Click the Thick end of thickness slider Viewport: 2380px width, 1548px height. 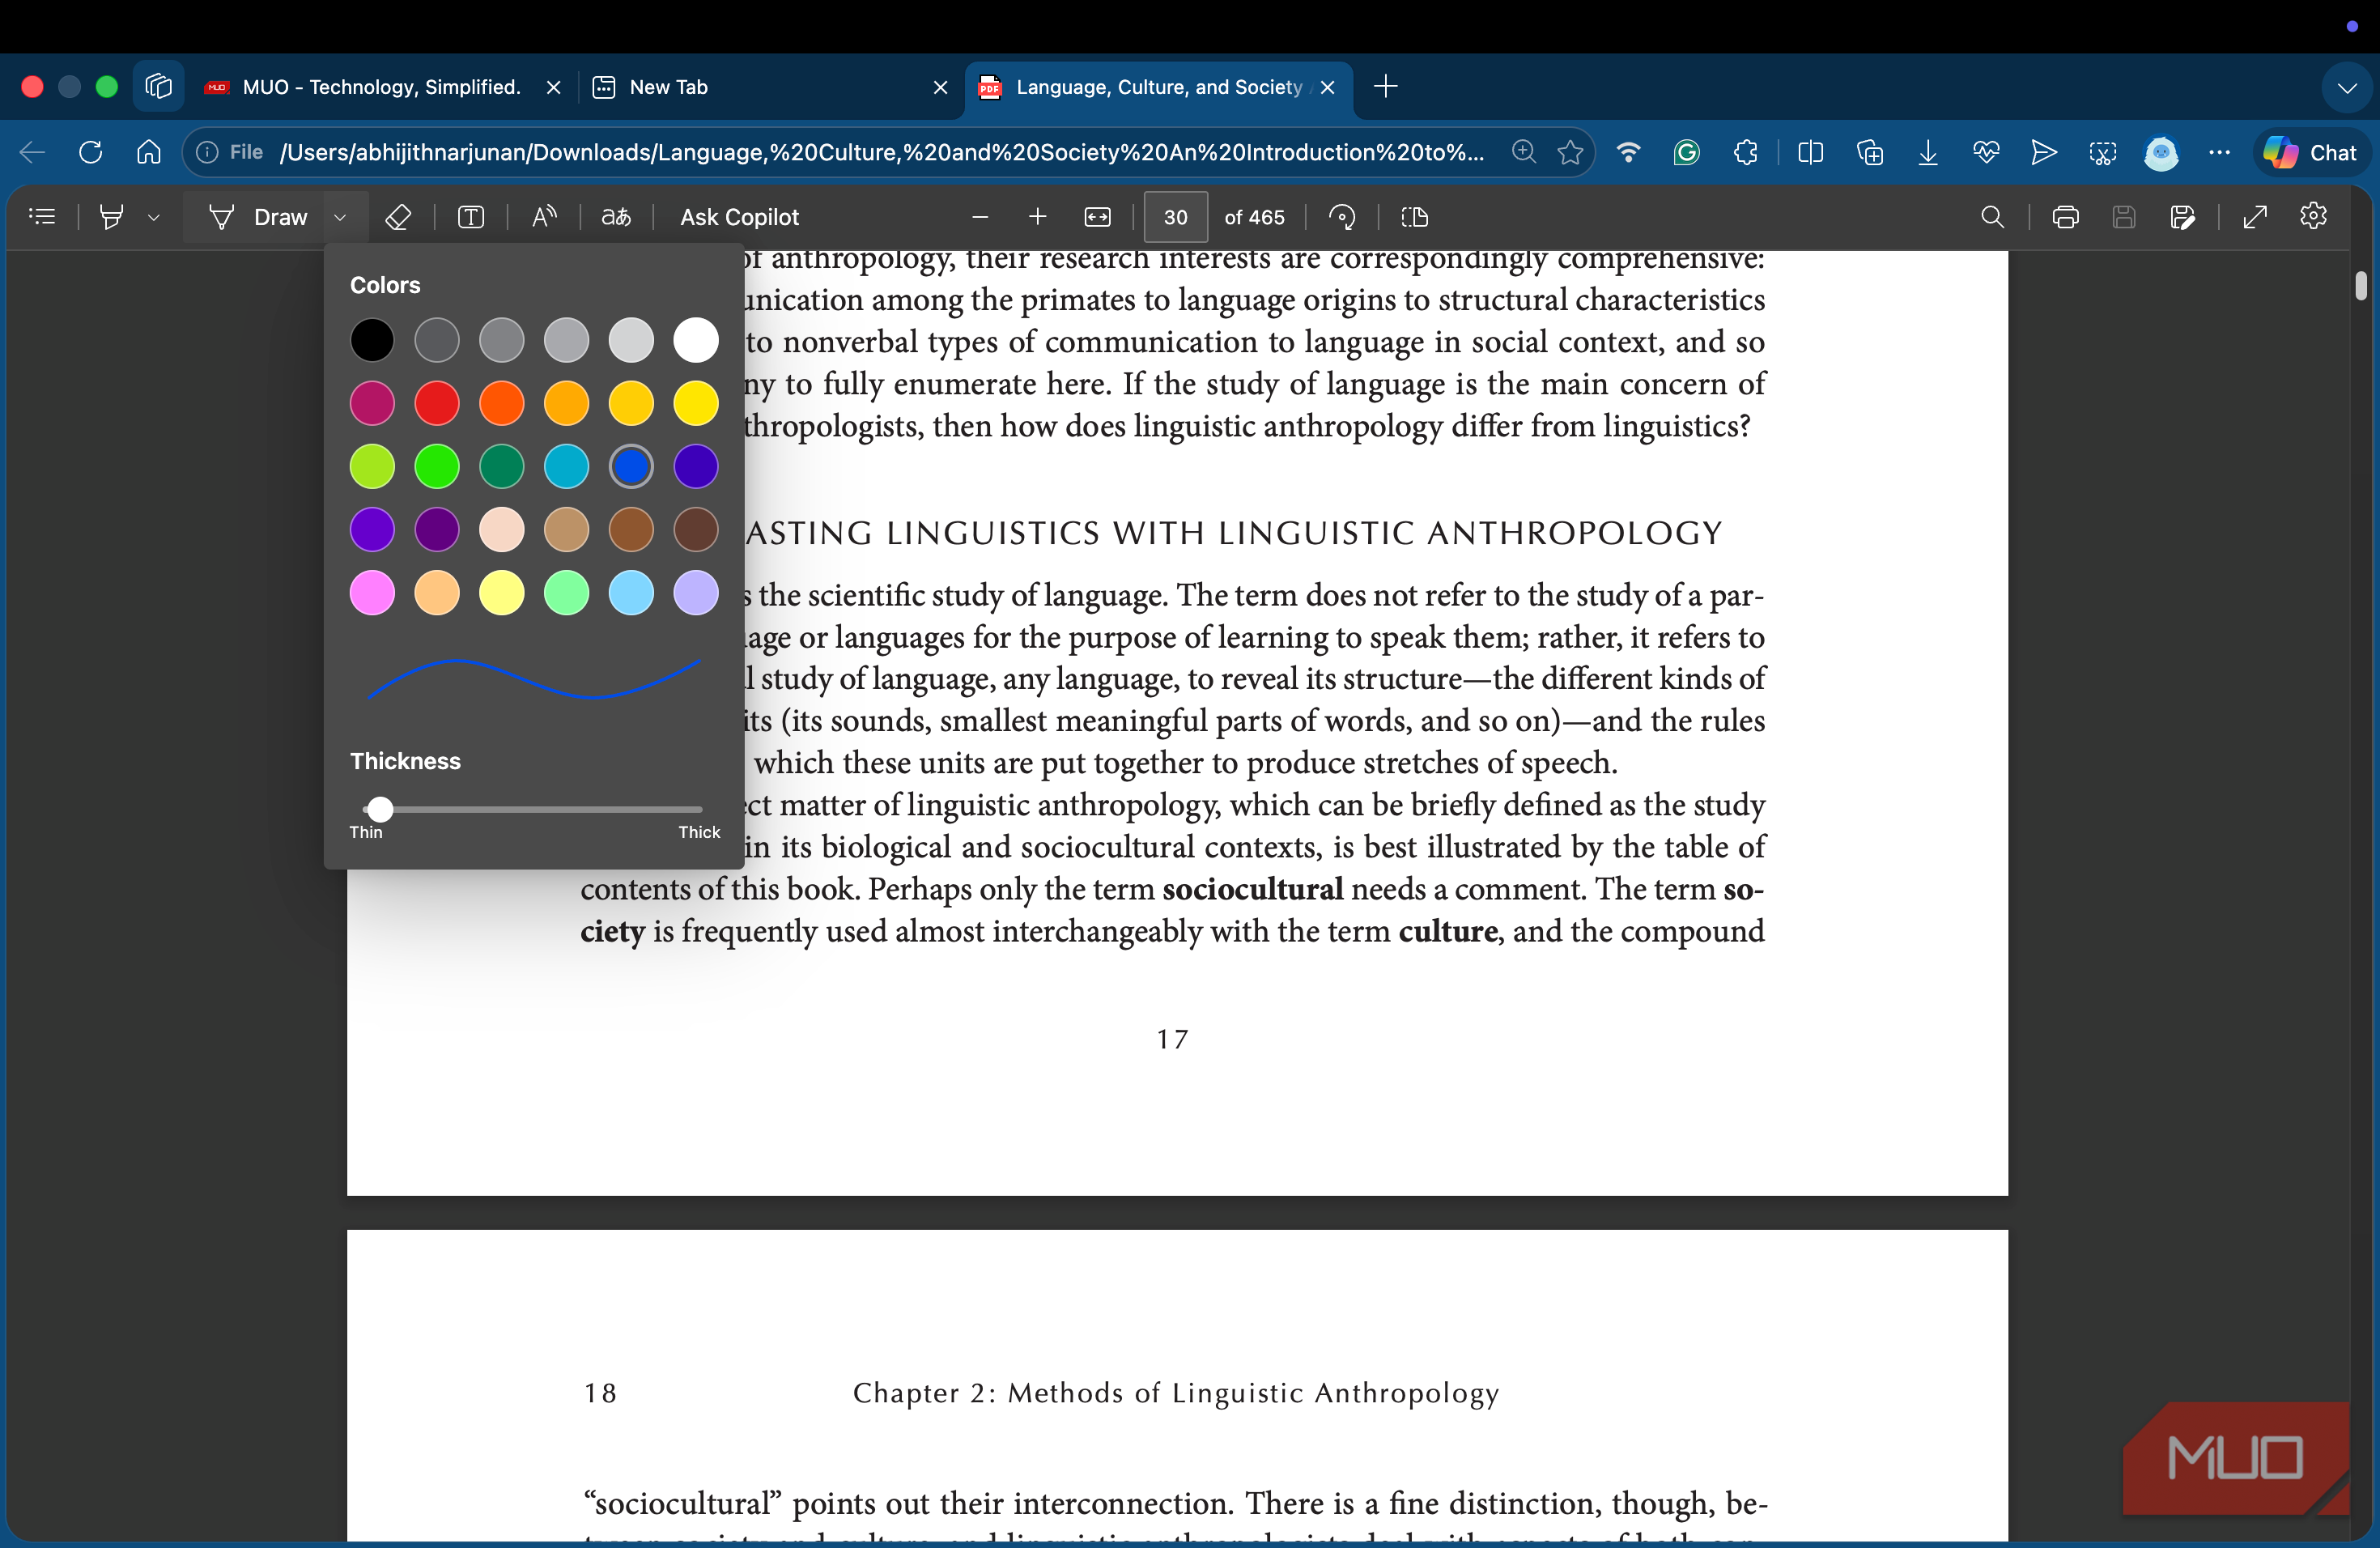pos(699,809)
